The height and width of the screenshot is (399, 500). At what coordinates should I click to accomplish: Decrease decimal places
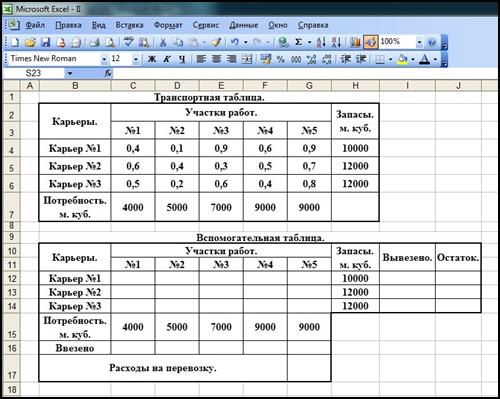click(x=327, y=59)
